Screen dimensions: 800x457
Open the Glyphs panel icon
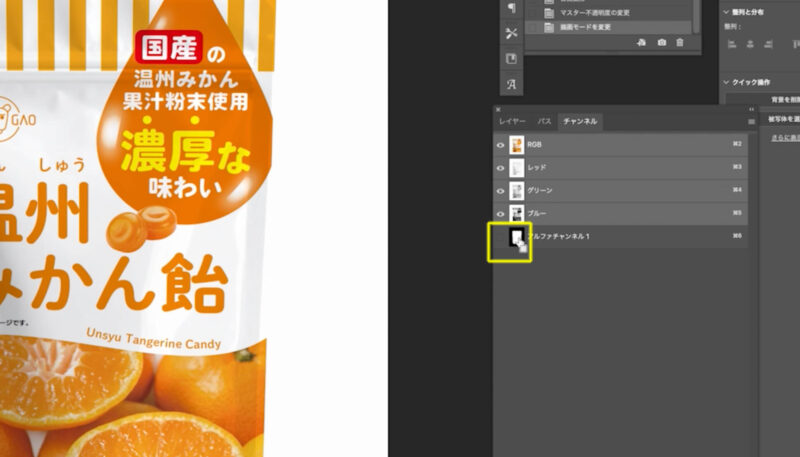coord(511,83)
